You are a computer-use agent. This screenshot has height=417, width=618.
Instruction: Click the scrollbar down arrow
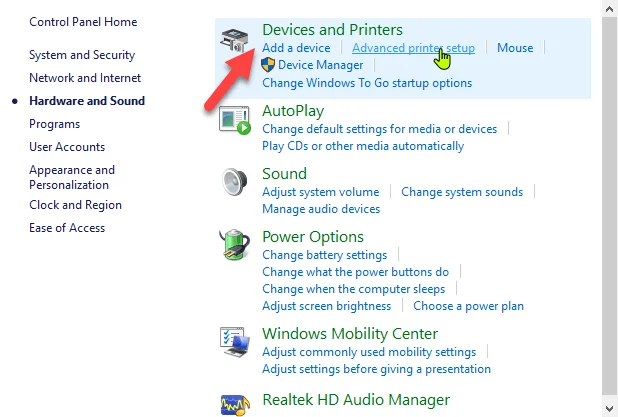[610, 408]
